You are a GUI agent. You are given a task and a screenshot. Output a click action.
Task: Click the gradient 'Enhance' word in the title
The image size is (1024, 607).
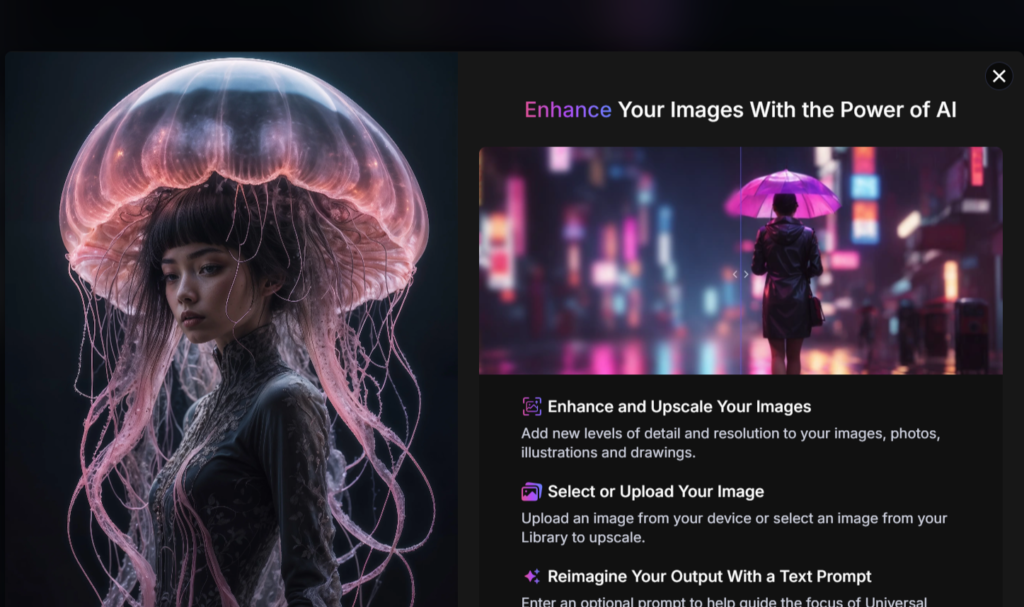click(x=567, y=110)
